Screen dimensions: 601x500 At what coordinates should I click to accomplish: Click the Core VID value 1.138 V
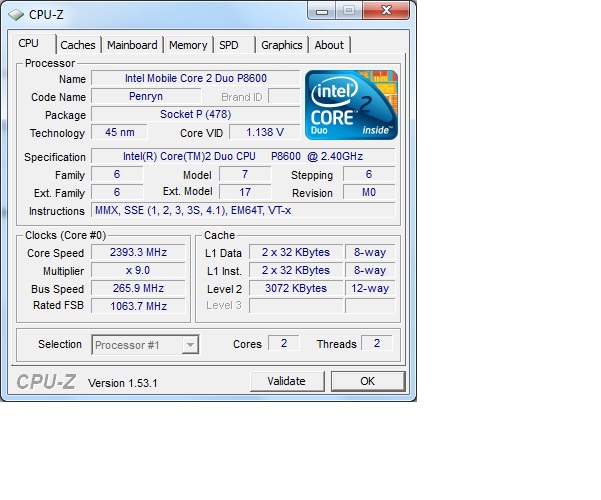click(x=264, y=132)
